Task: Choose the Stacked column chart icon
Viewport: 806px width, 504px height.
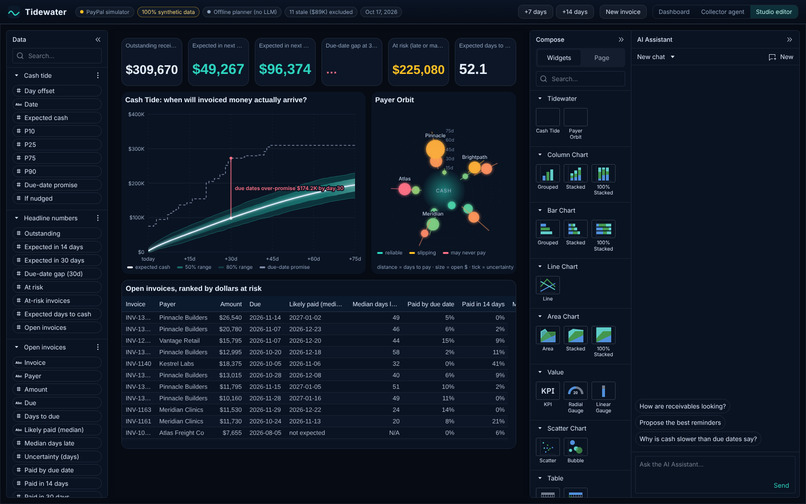Action: pos(576,174)
